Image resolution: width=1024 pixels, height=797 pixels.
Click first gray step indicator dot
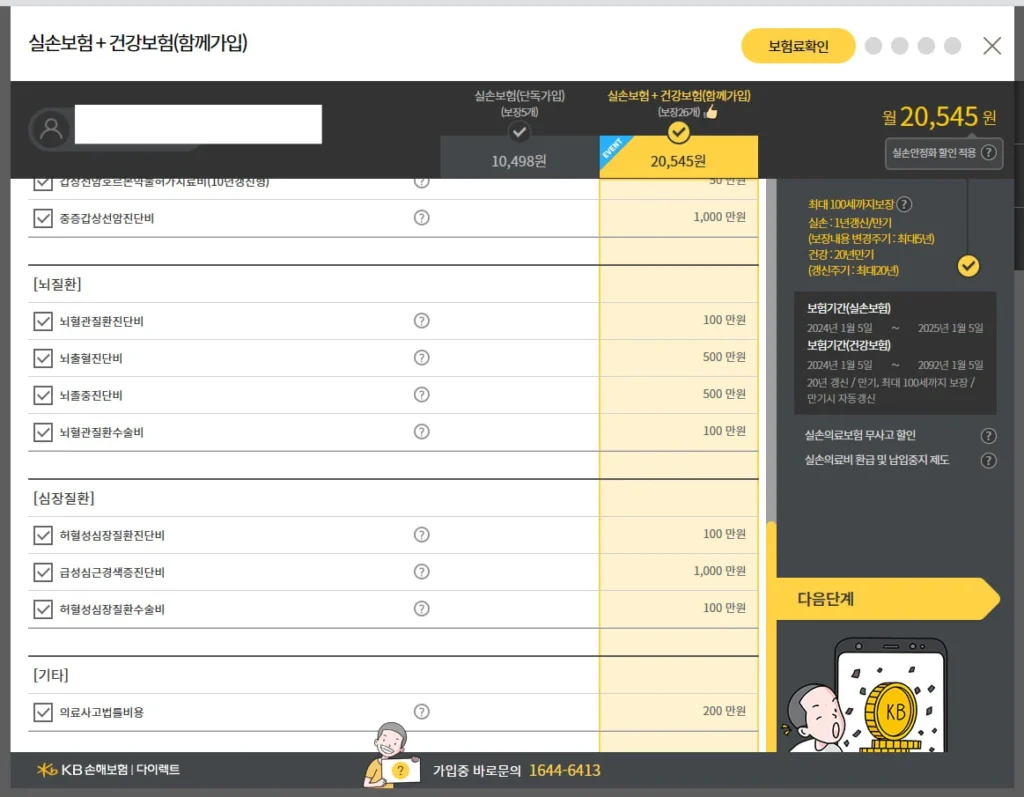tap(873, 46)
